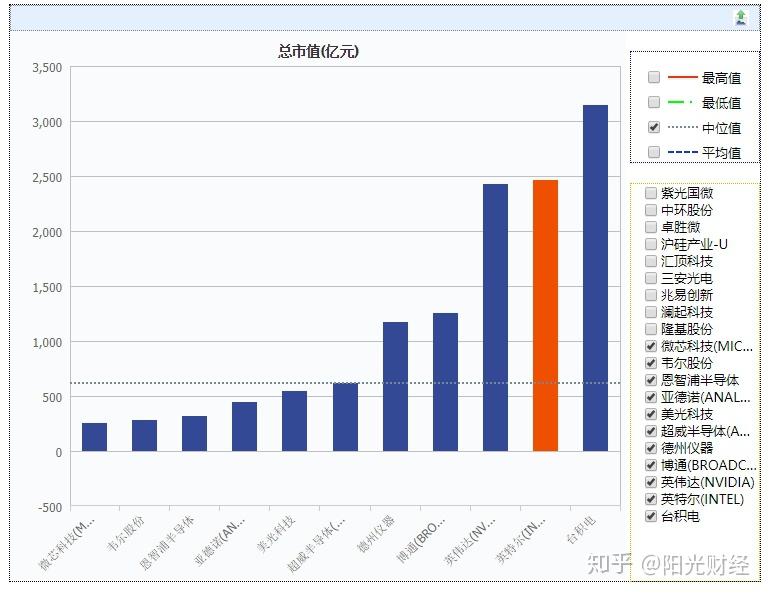This screenshot has height=596, width=769.
Task: Enable the 最高值 checkbox
Action: (654, 77)
